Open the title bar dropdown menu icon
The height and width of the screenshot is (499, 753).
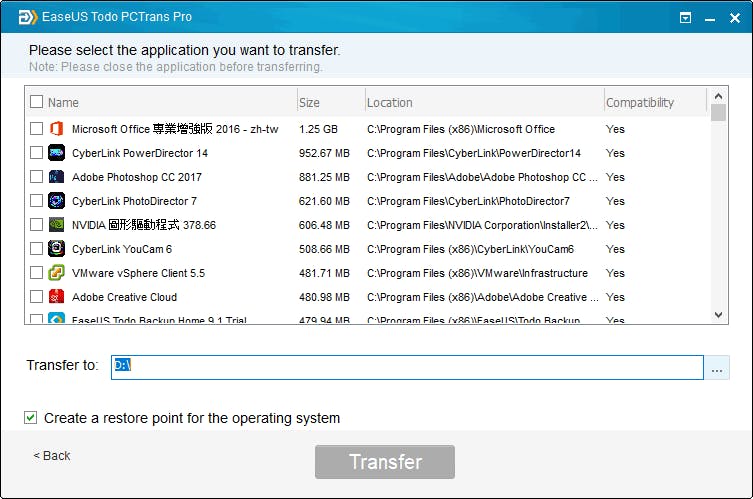[685, 18]
